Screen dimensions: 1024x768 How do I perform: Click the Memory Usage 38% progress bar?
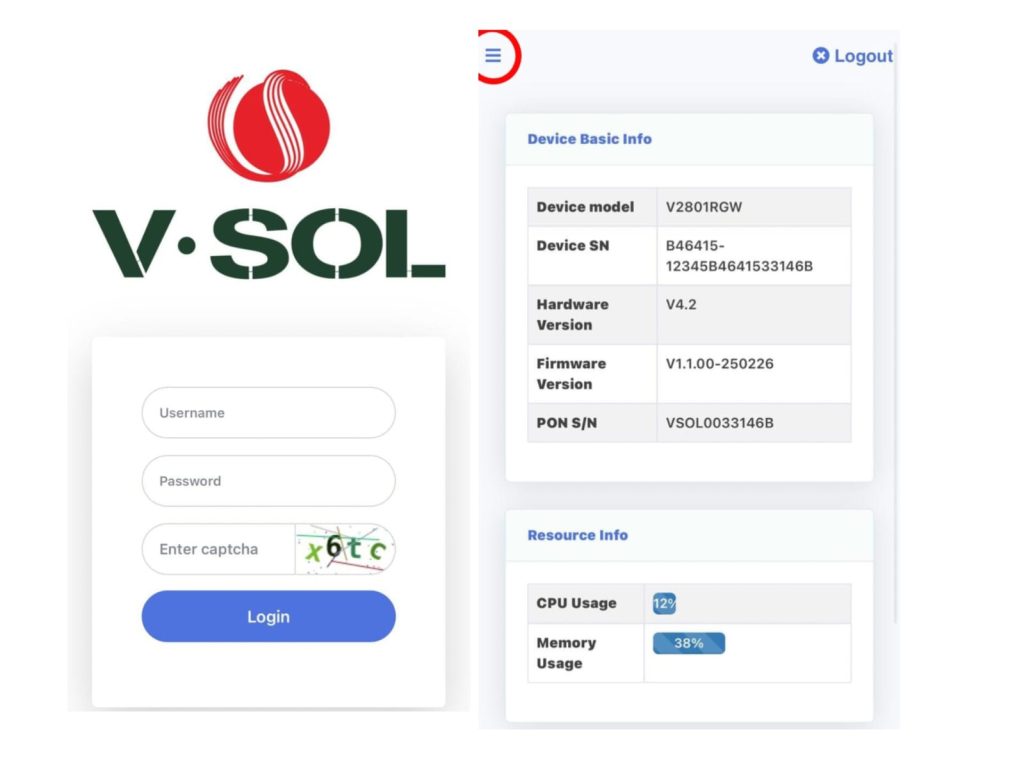(x=688, y=643)
